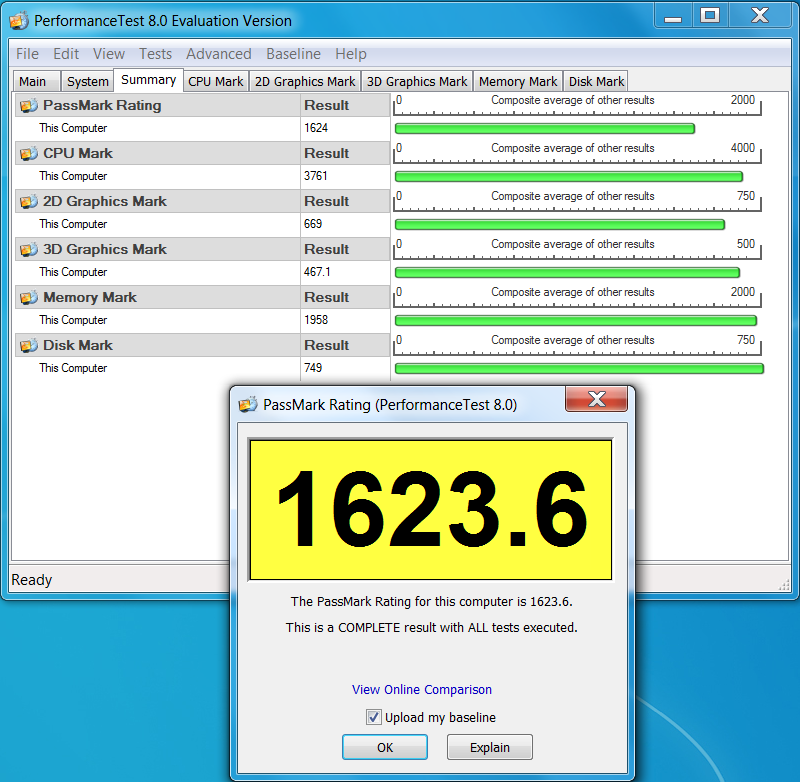Switch to the CPU Mark tab
This screenshot has width=800, height=782.
(216, 82)
